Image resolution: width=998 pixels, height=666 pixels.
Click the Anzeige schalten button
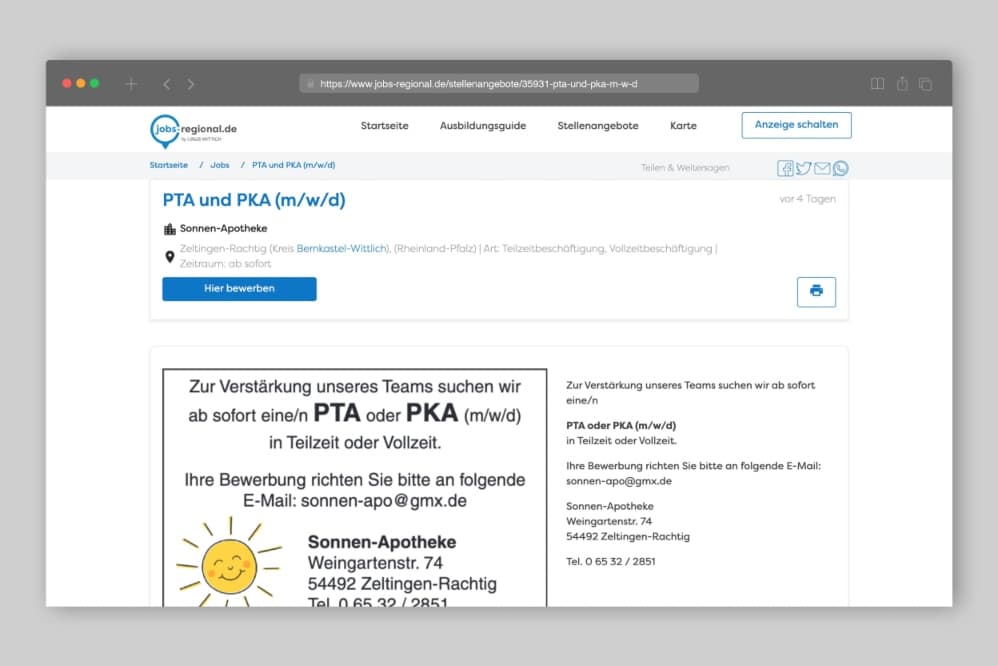(796, 125)
